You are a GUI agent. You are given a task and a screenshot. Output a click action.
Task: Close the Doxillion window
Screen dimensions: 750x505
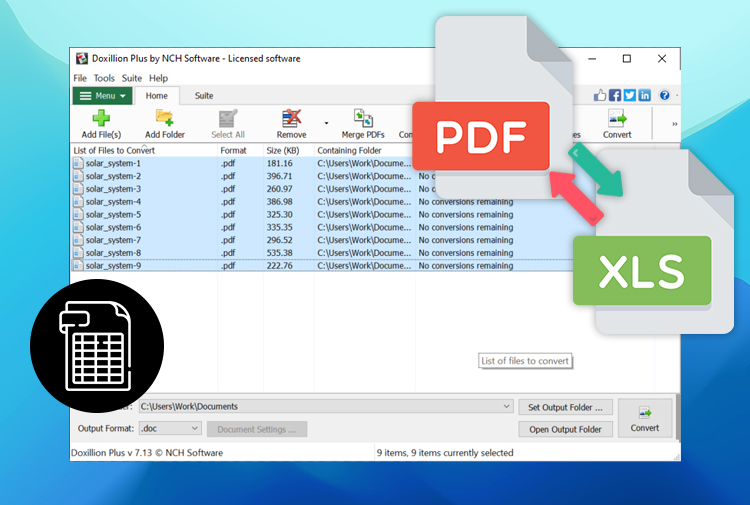[662, 59]
